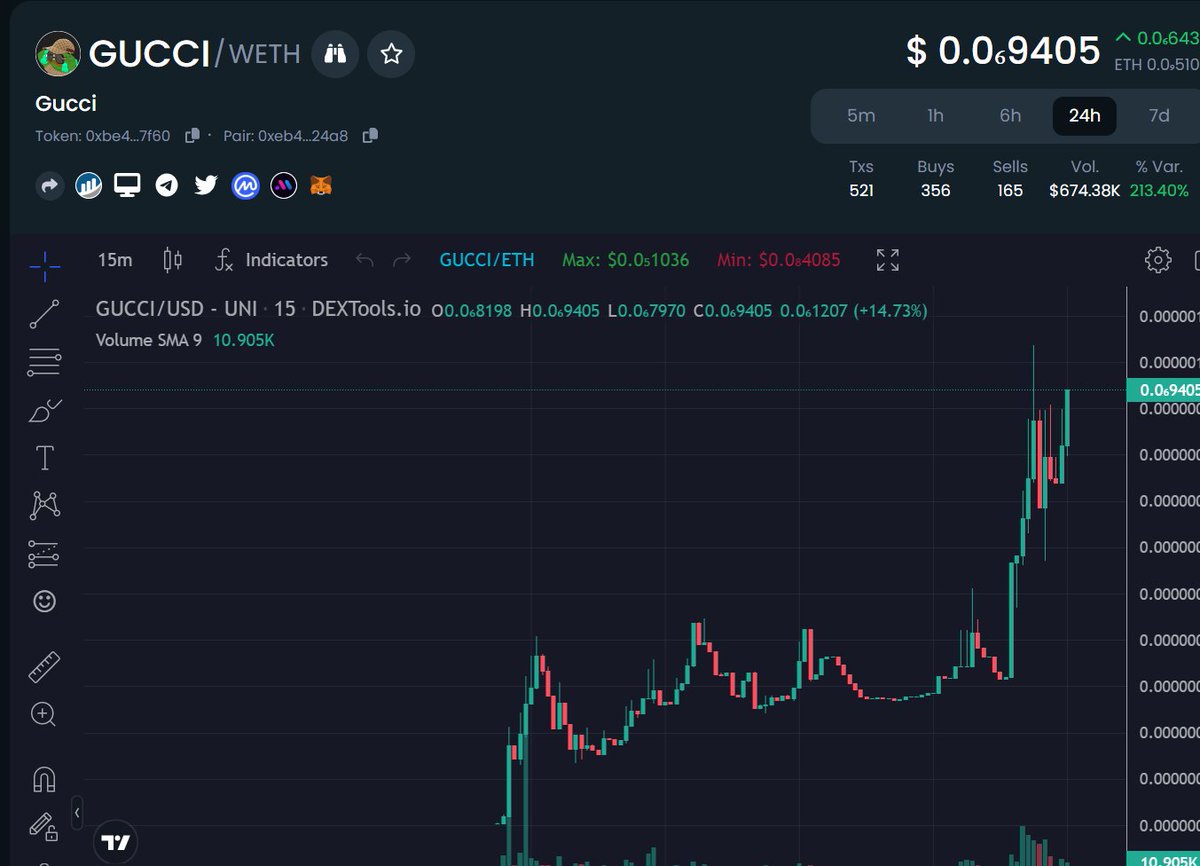
Task: Open the Indicators panel
Action: (x=287, y=260)
